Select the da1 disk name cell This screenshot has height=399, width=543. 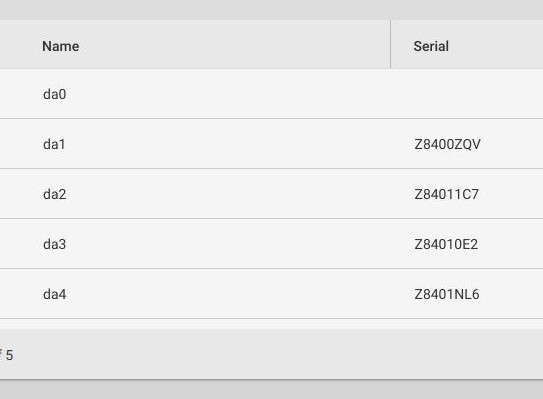pyautogui.click(x=54, y=144)
